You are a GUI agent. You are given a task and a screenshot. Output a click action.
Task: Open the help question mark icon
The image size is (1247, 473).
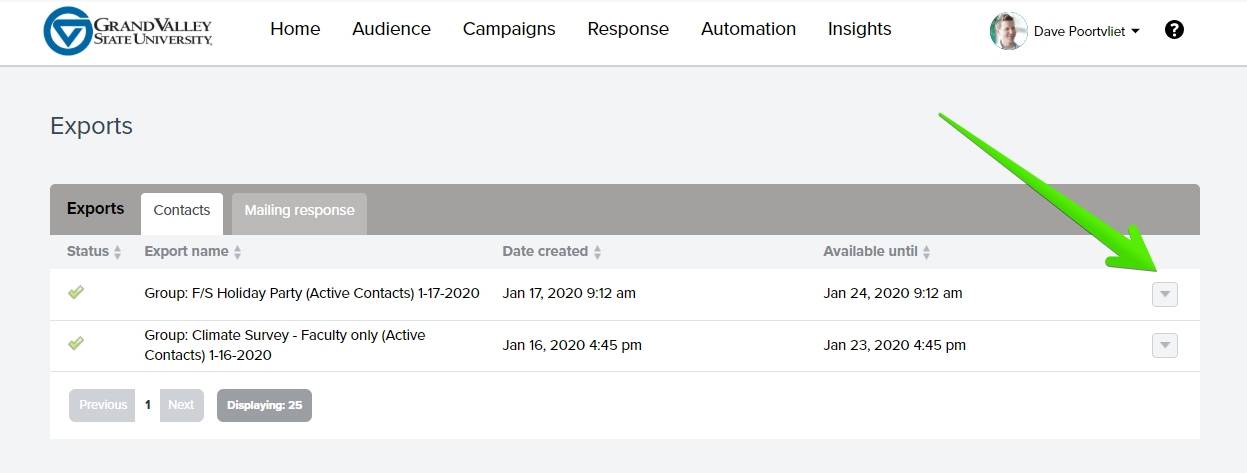(x=1175, y=30)
